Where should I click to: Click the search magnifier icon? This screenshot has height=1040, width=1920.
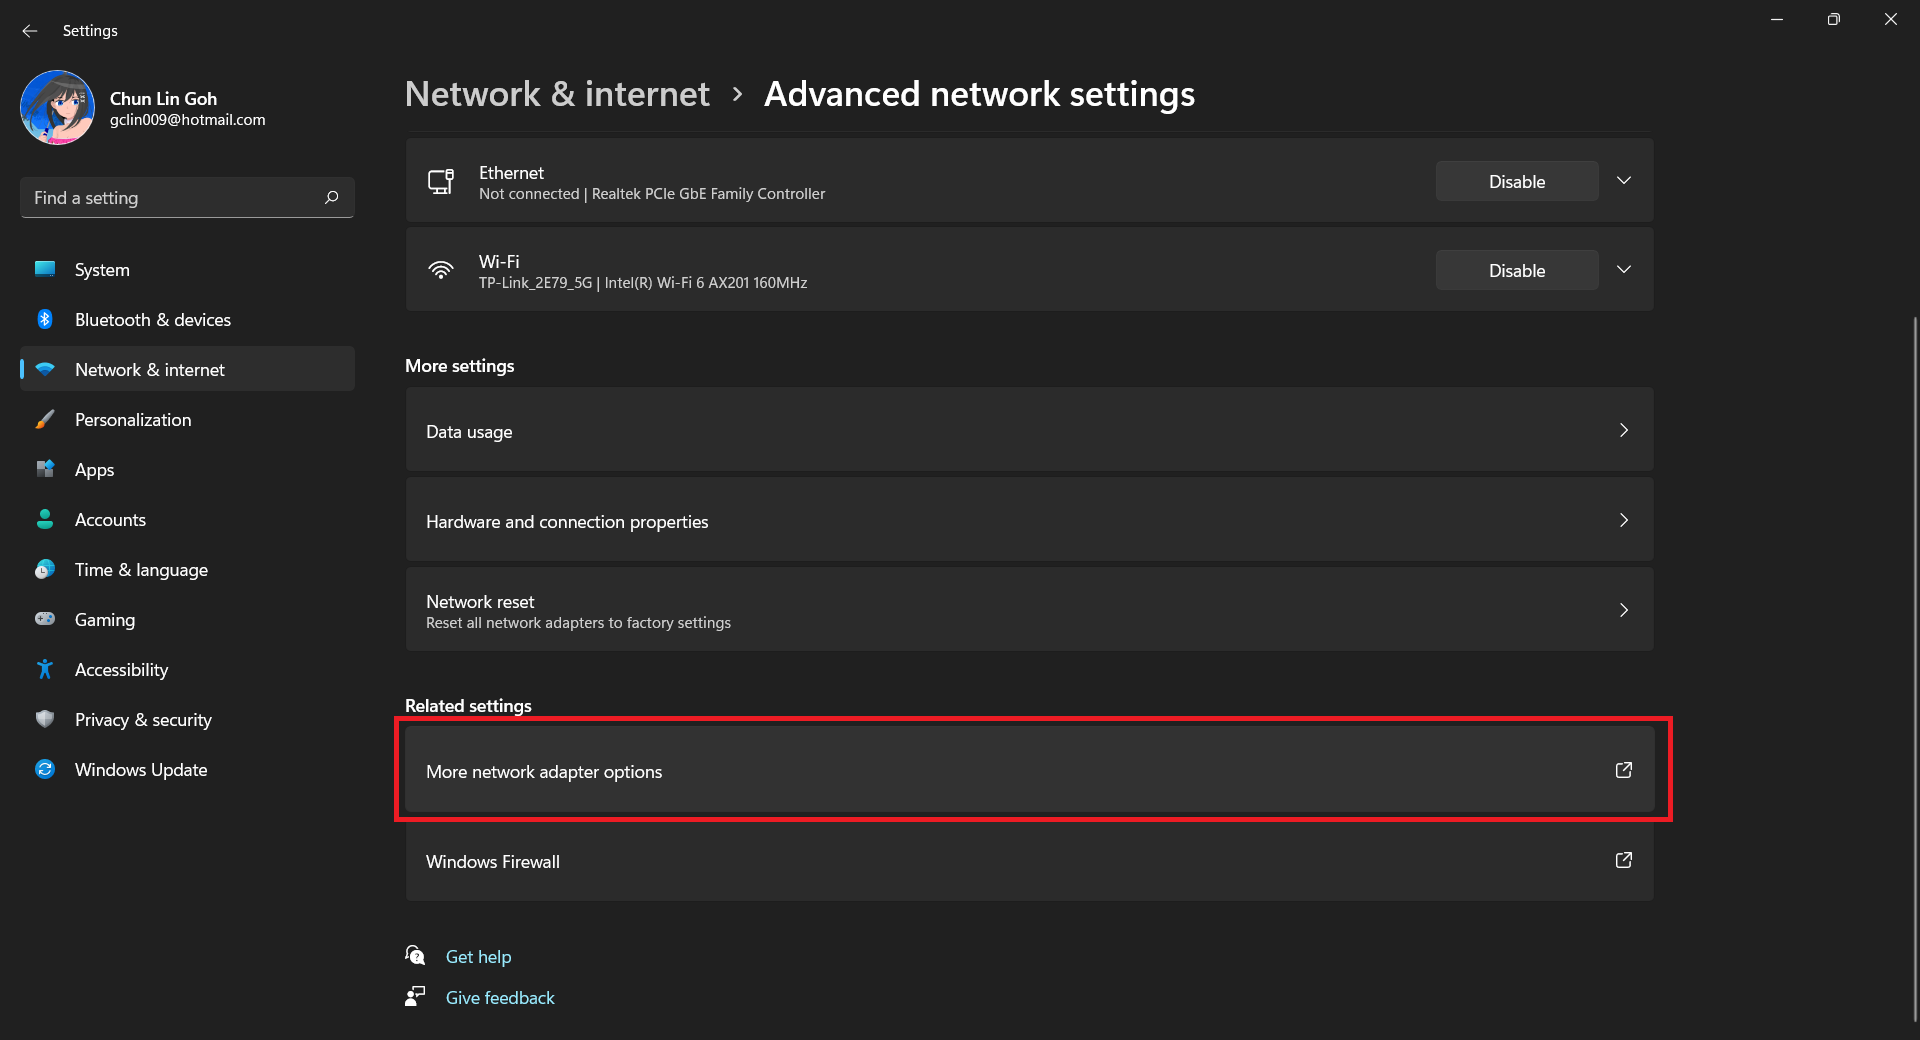[x=332, y=198]
